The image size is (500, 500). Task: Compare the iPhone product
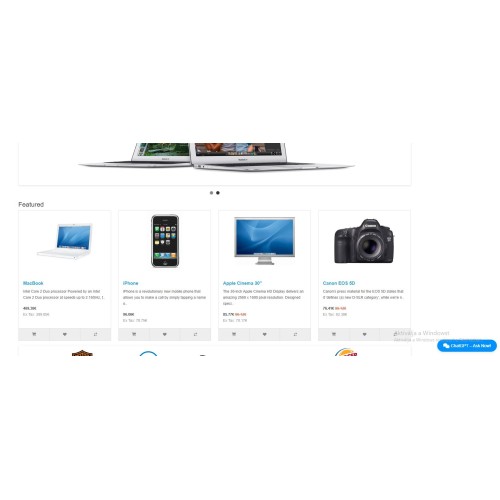195,334
